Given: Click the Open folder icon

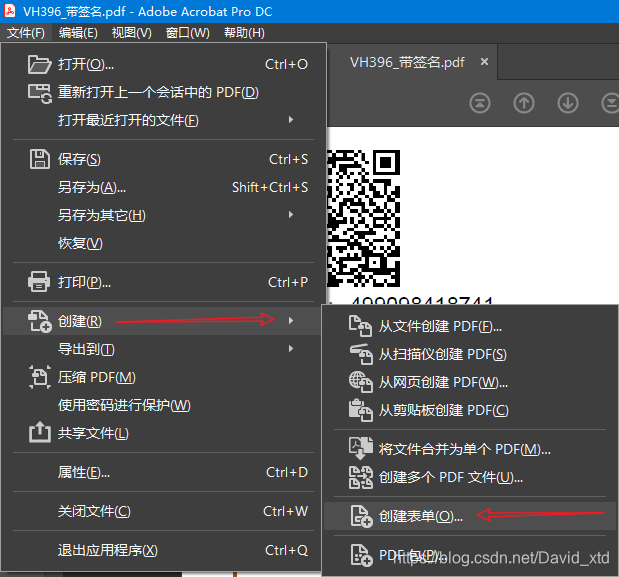Looking at the screenshot, I should (39, 64).
